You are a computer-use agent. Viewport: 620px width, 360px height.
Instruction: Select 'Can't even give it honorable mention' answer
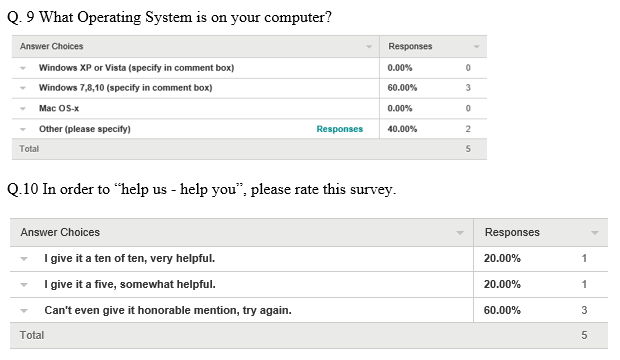click(168, 310)
